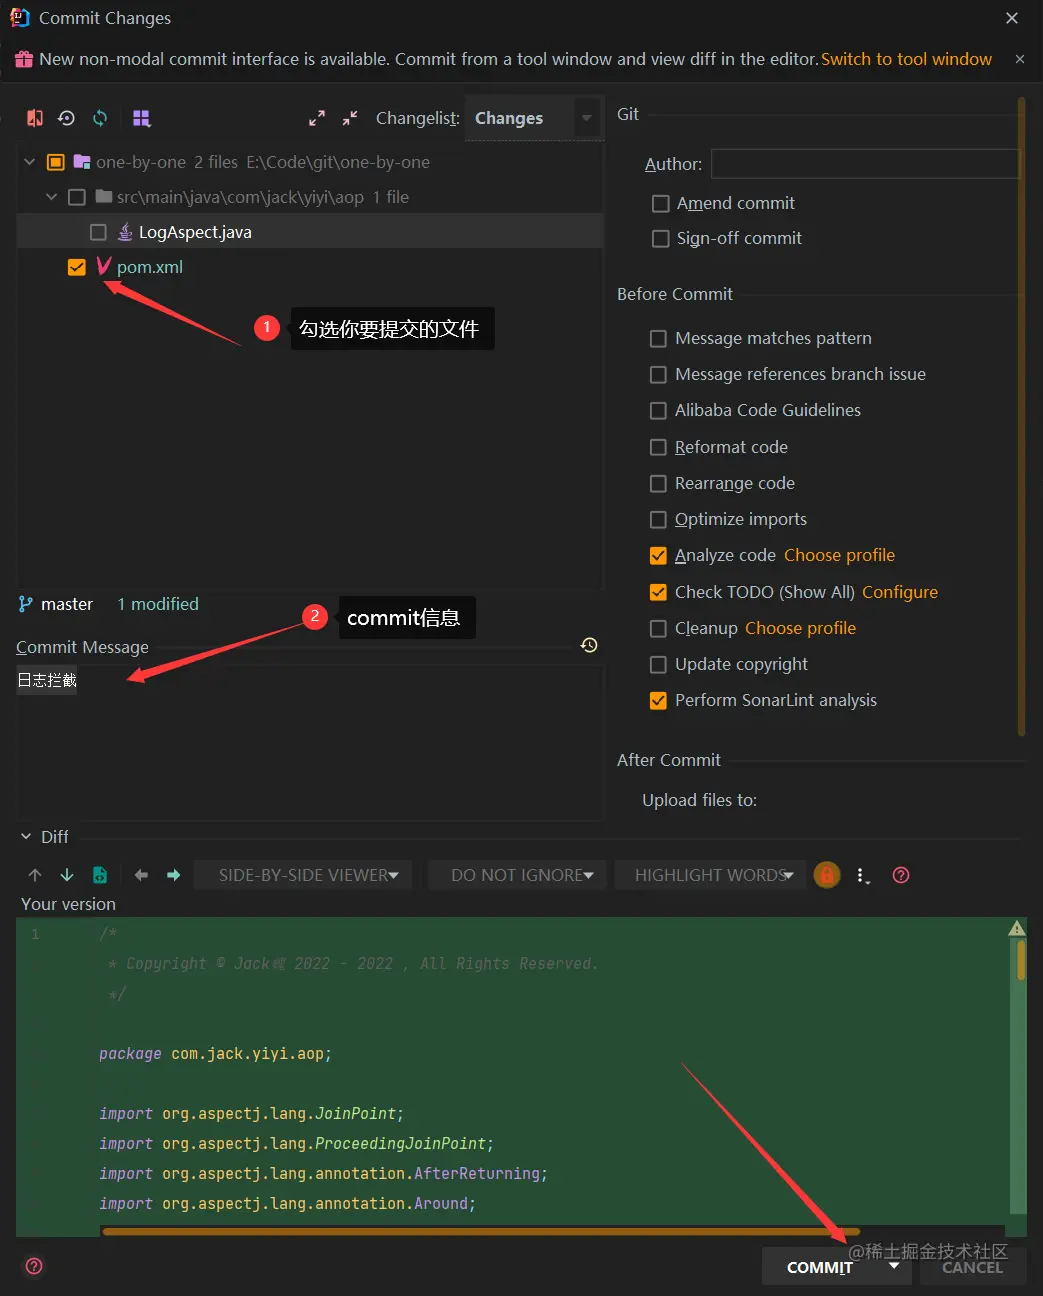Open Choose profile for Analyze code
The height and width of the screenshot is (1296, 1043).
(840, 555)
